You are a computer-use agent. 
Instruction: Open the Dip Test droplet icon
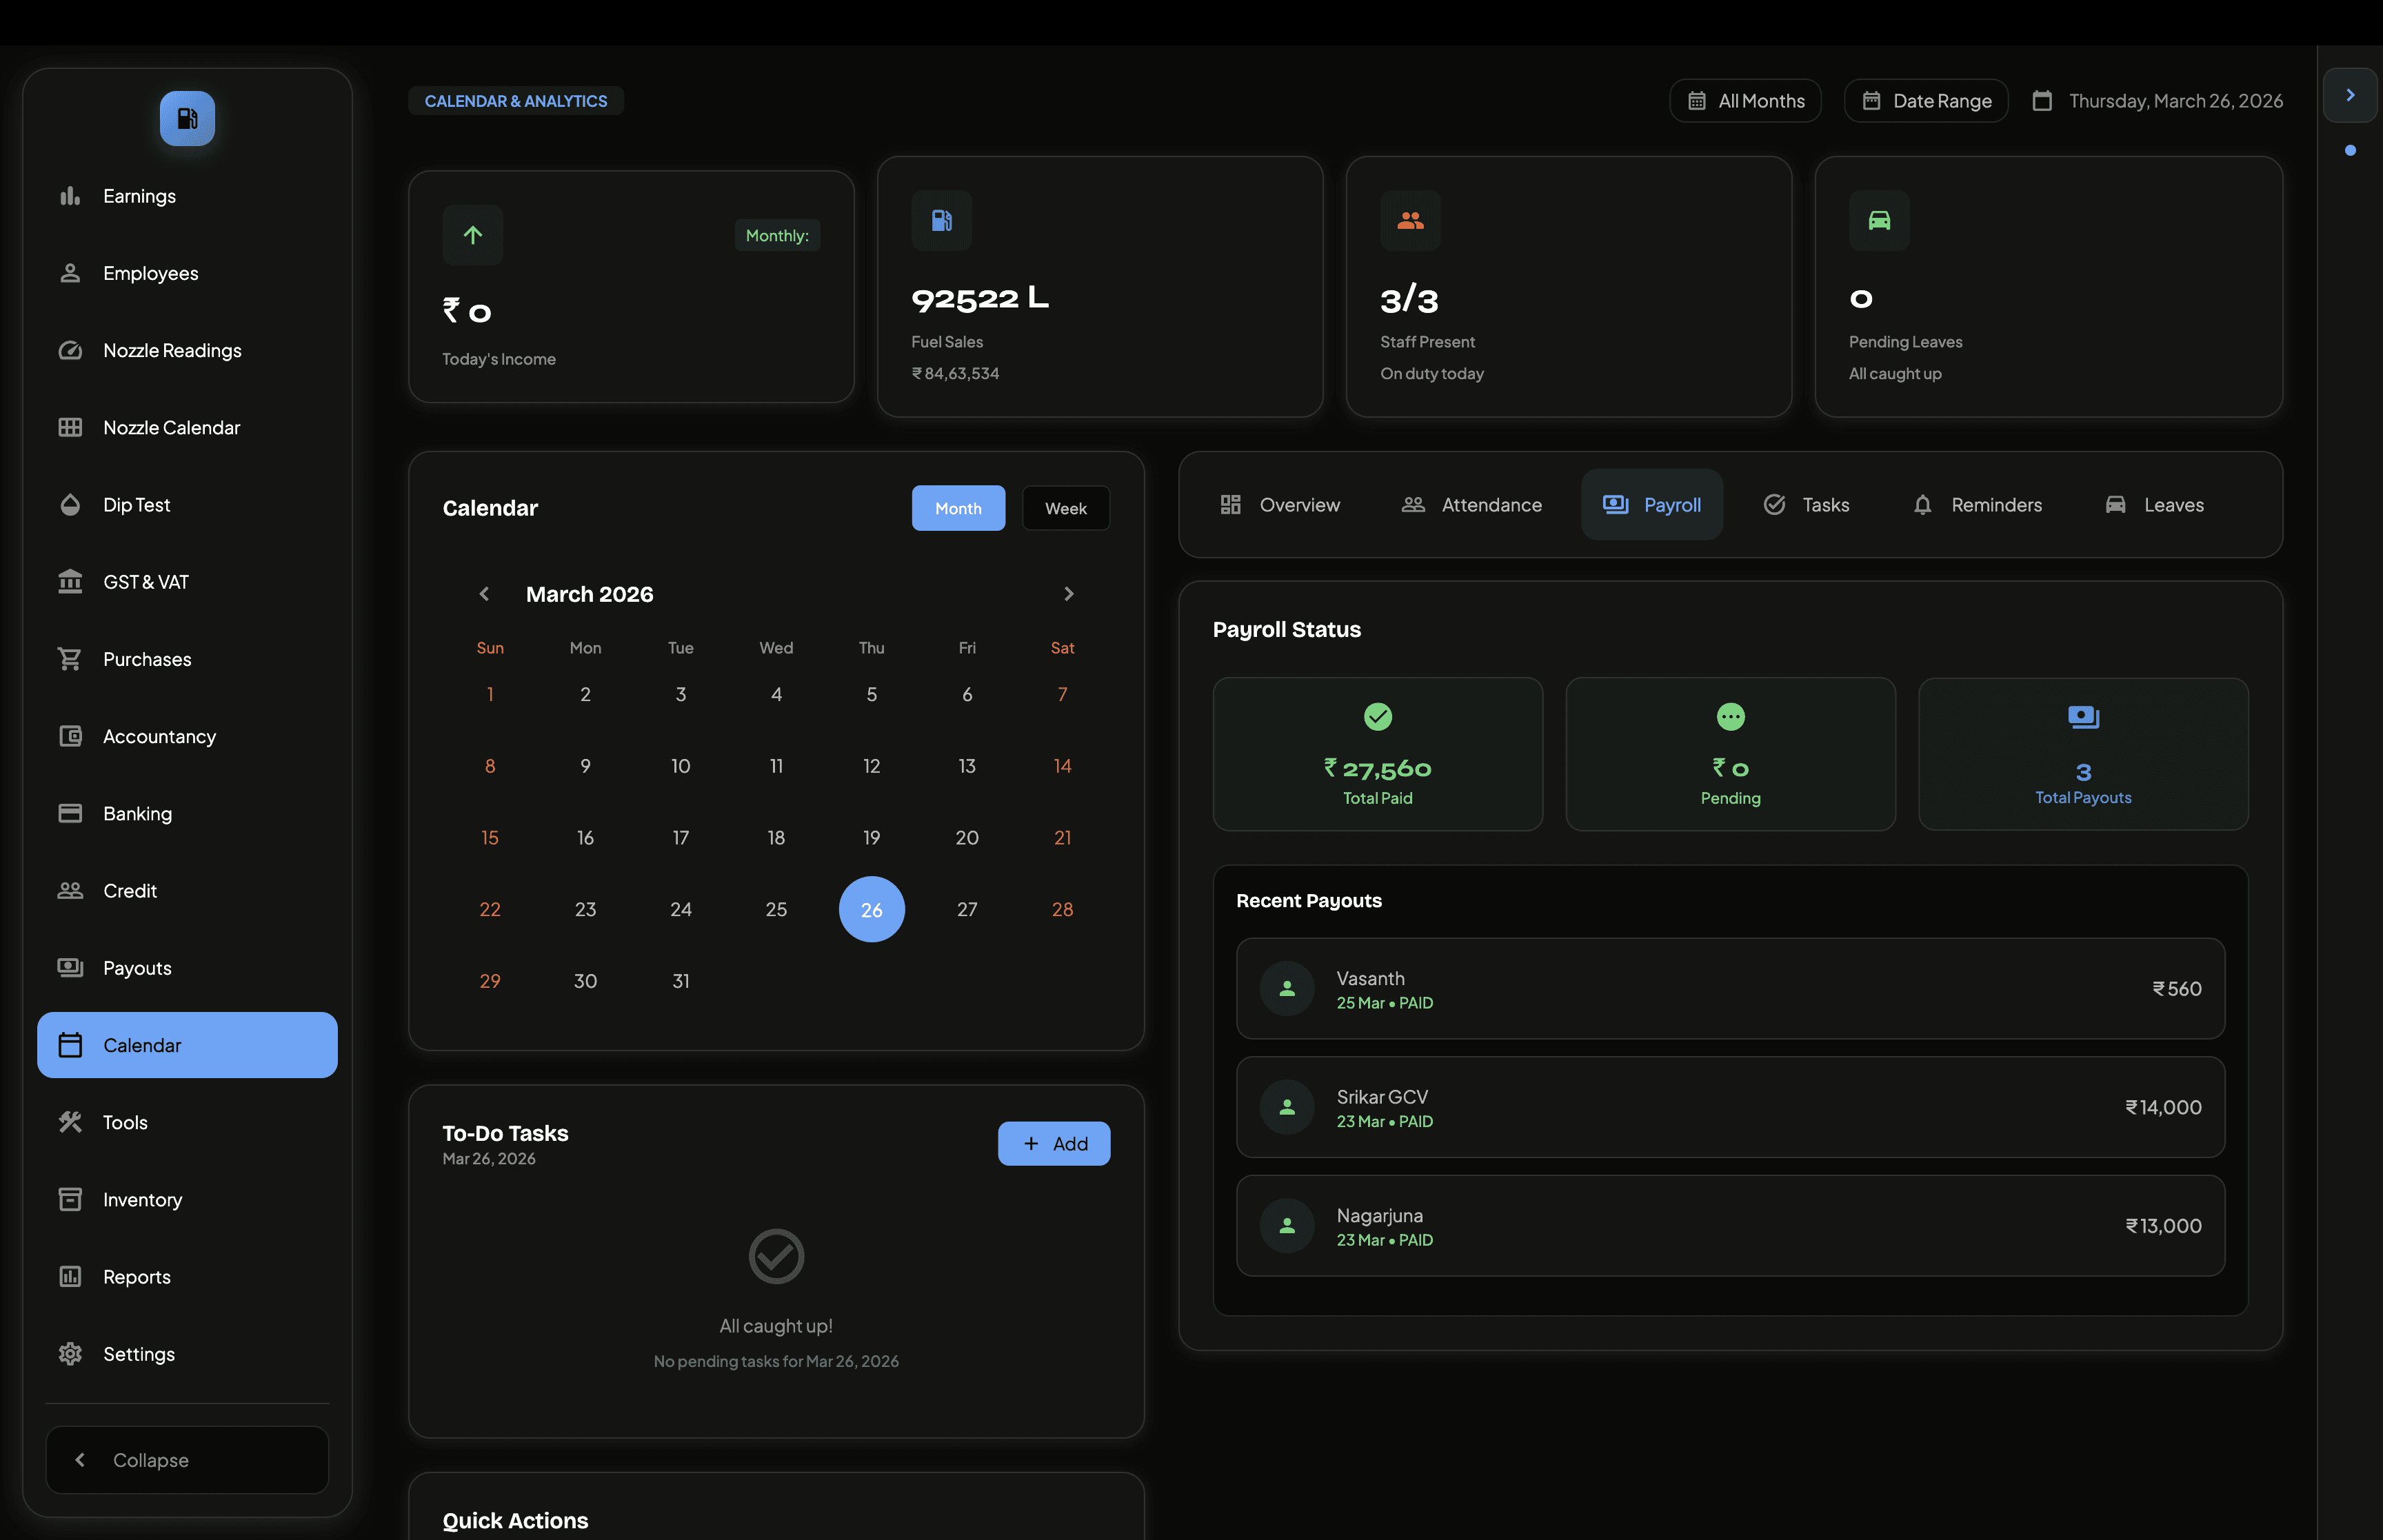coord(70,505)
